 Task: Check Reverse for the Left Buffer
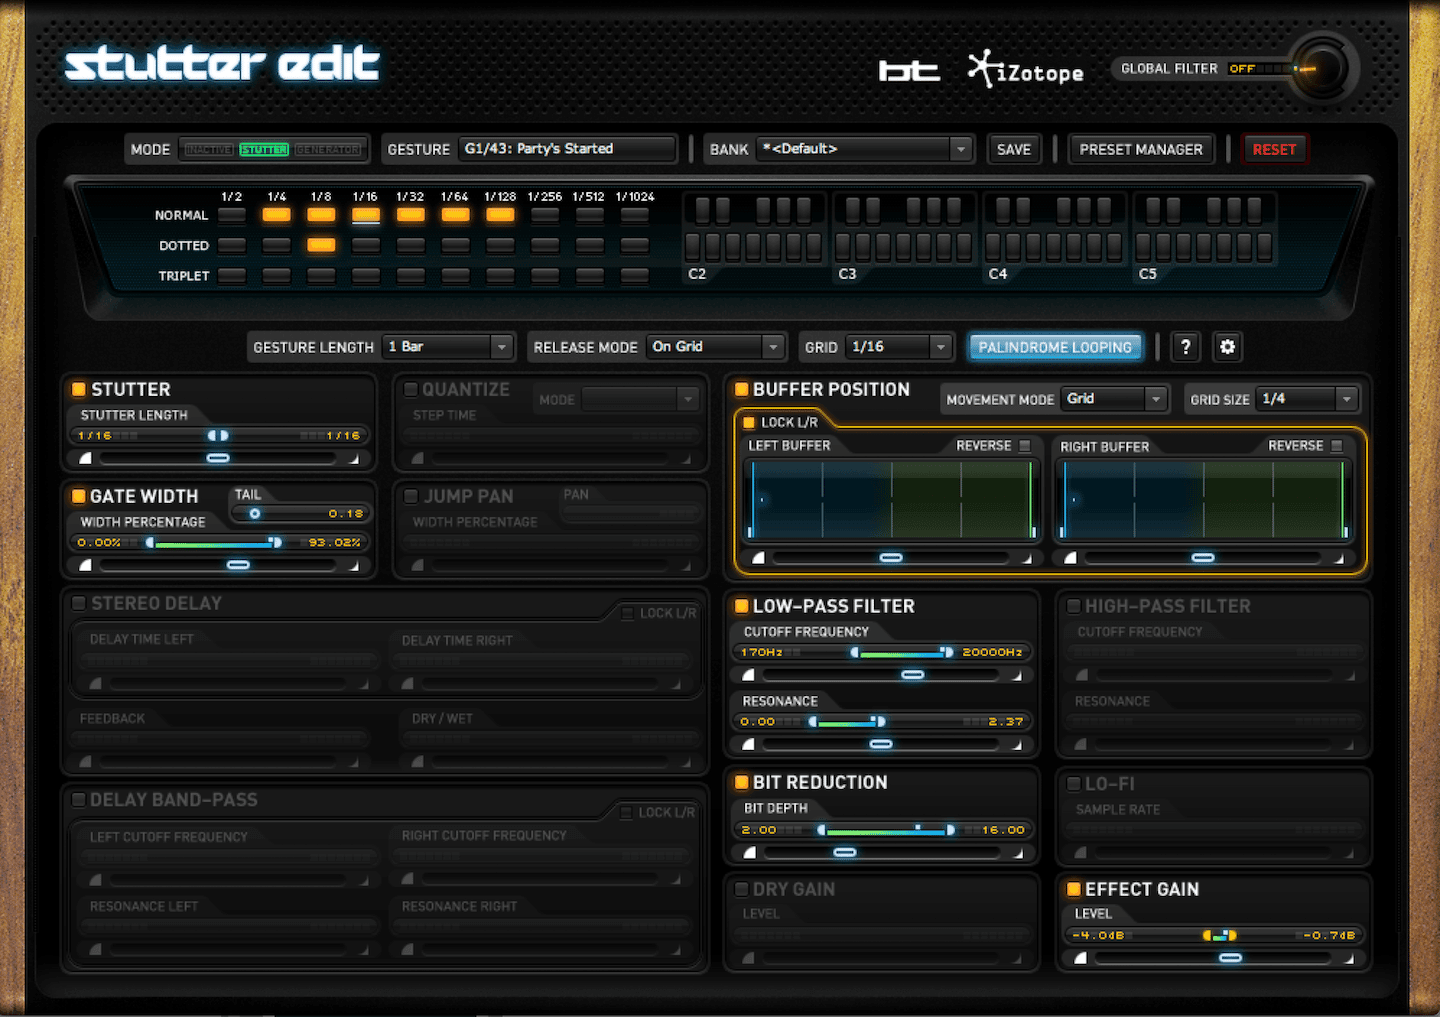click(x=1025, y=446)
